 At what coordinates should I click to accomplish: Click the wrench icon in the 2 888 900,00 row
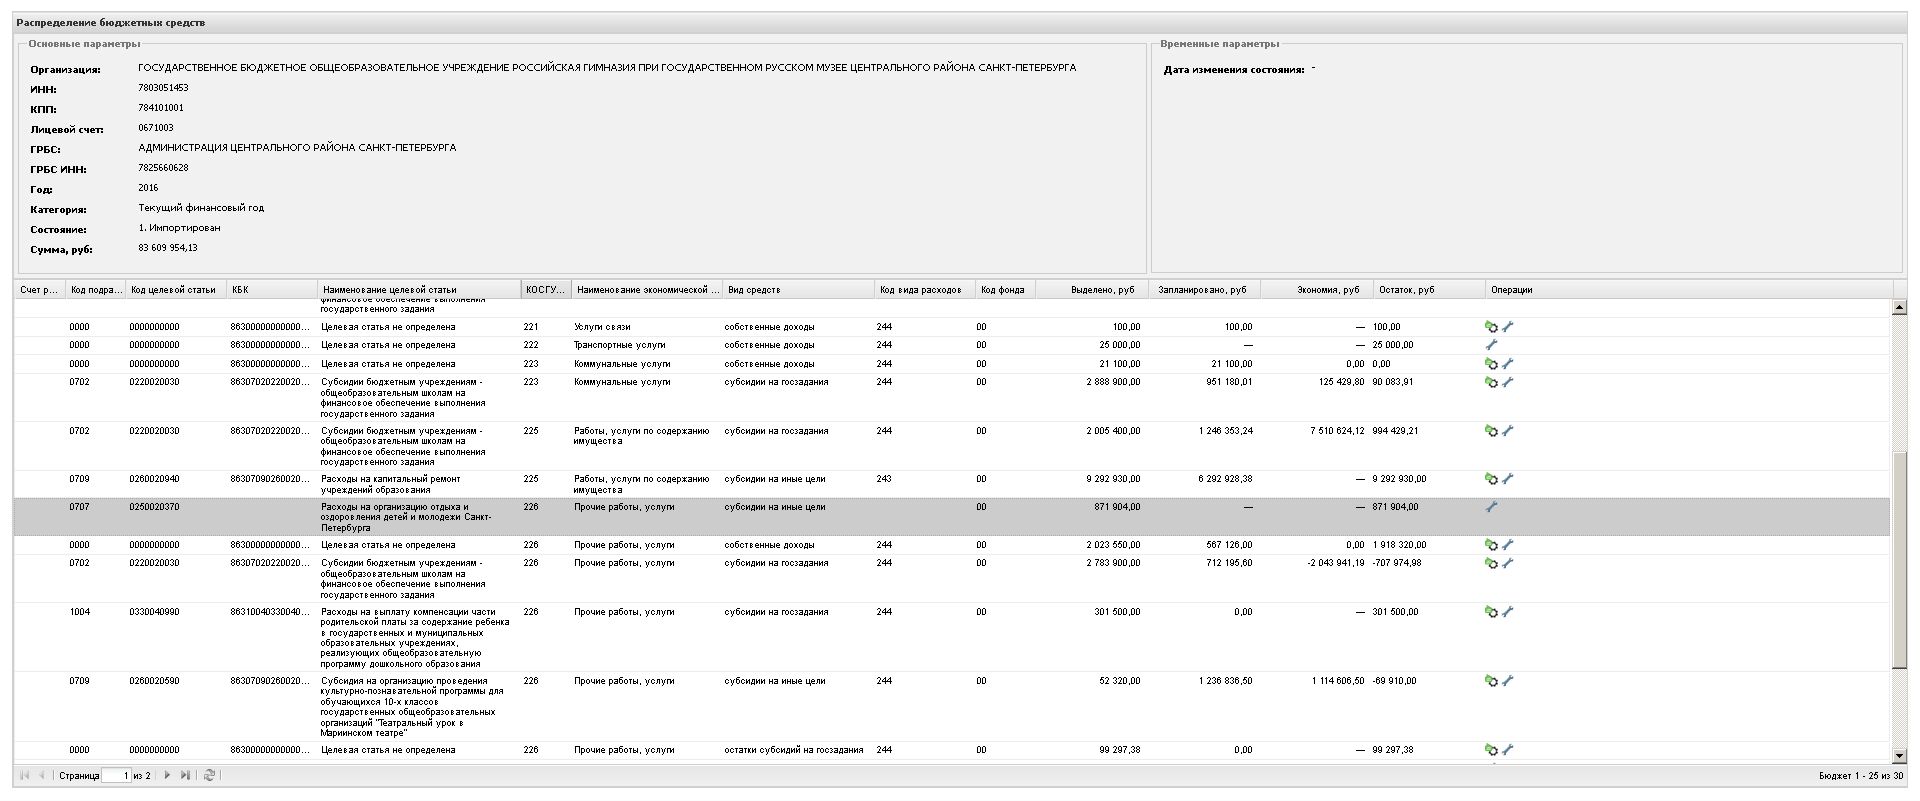click(1508, 382)
